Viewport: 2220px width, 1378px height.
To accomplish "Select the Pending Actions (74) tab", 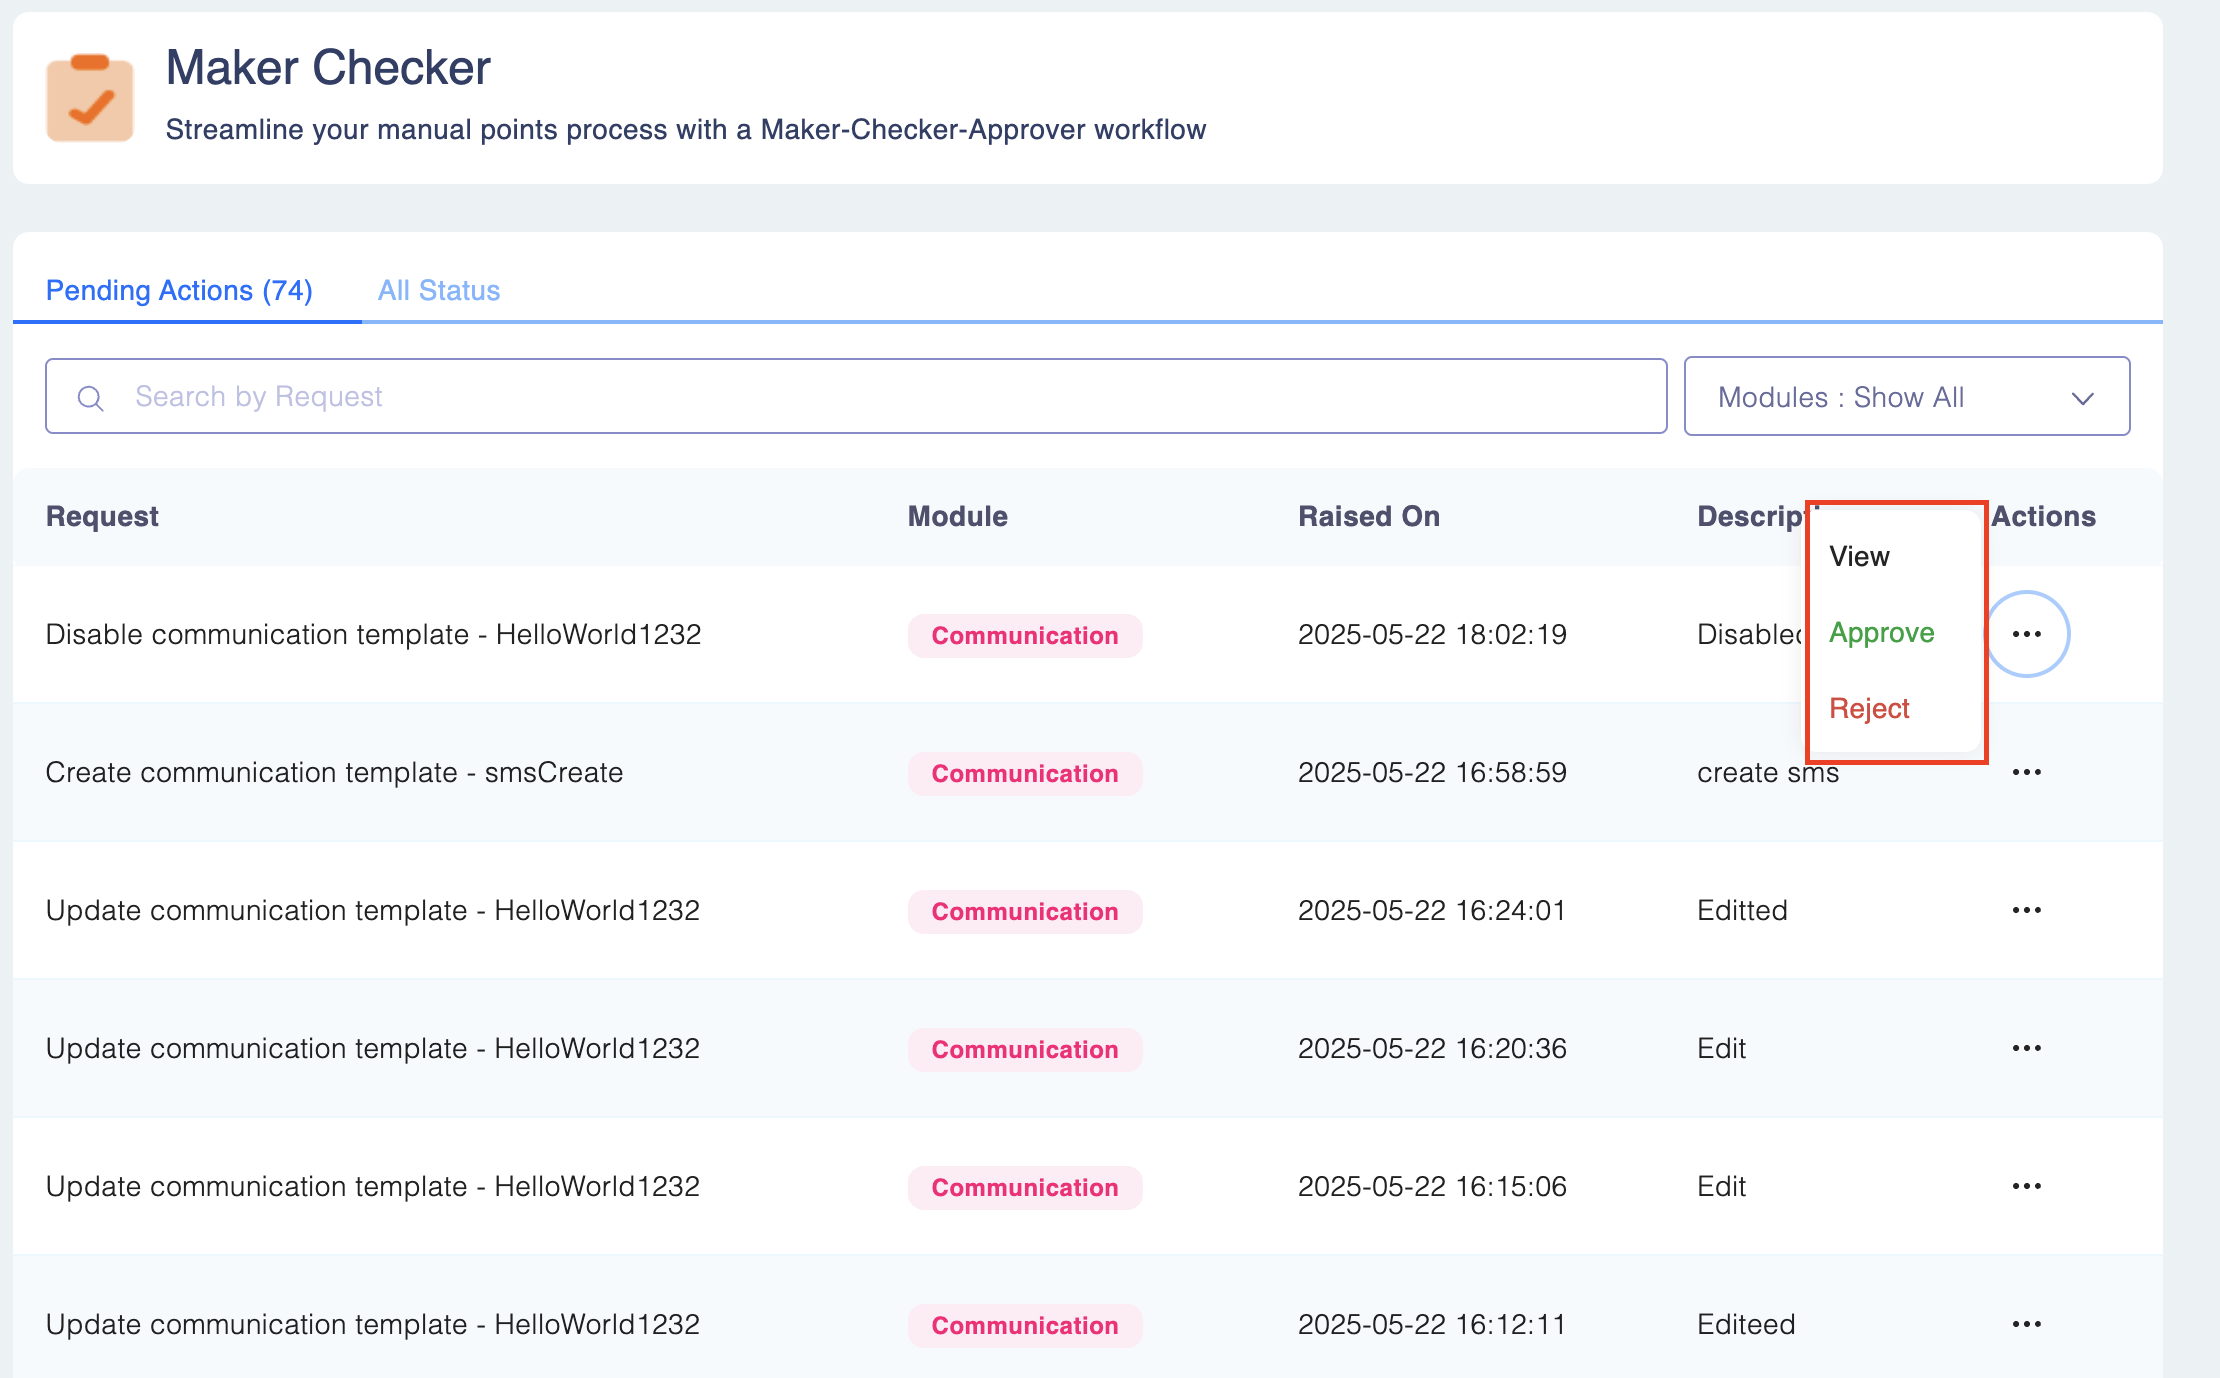I will (180, 290).
